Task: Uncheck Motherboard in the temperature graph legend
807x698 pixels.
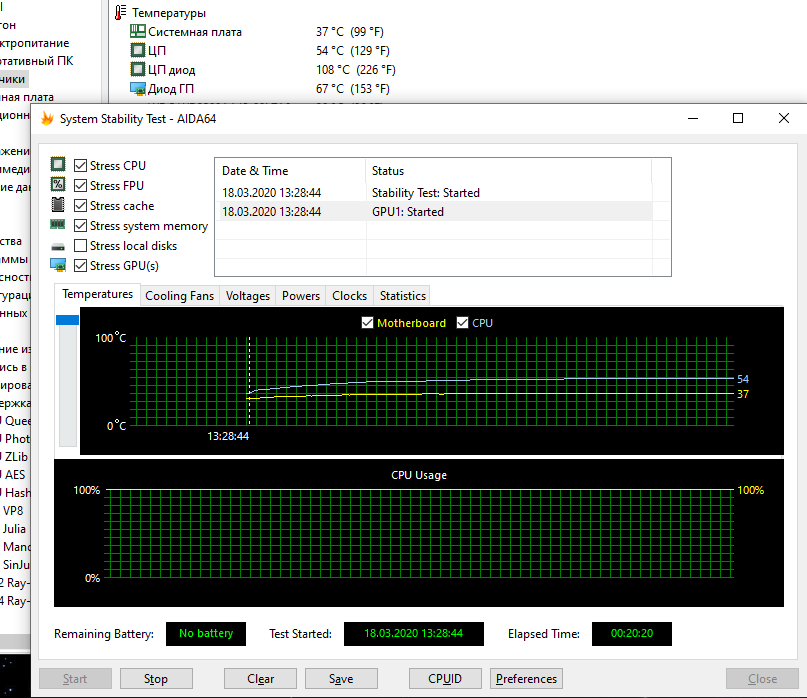Action: point(368,323)
